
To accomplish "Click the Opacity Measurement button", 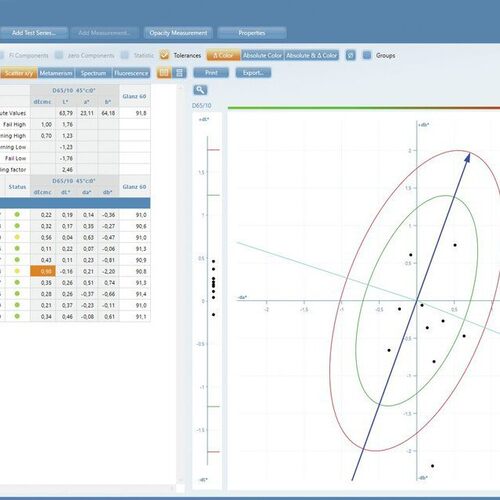I will pos(178,33).
